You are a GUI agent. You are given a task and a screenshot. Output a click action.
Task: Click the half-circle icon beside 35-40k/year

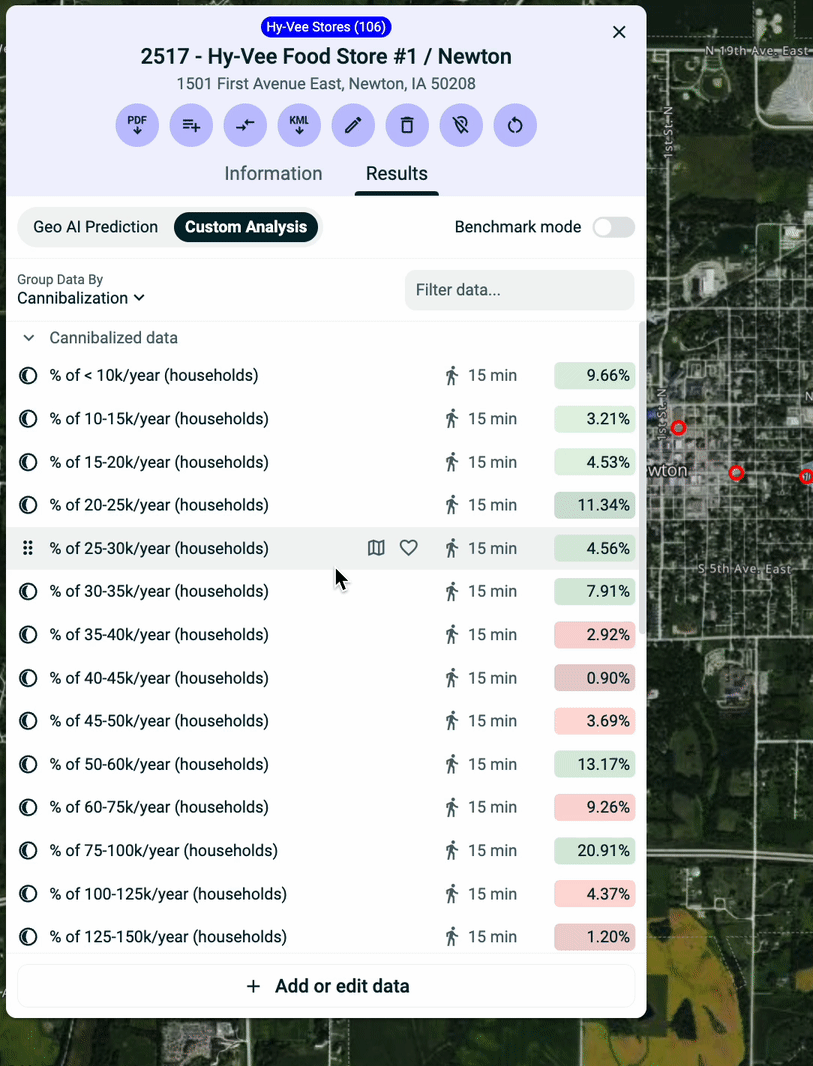click(x=28, y=634)
